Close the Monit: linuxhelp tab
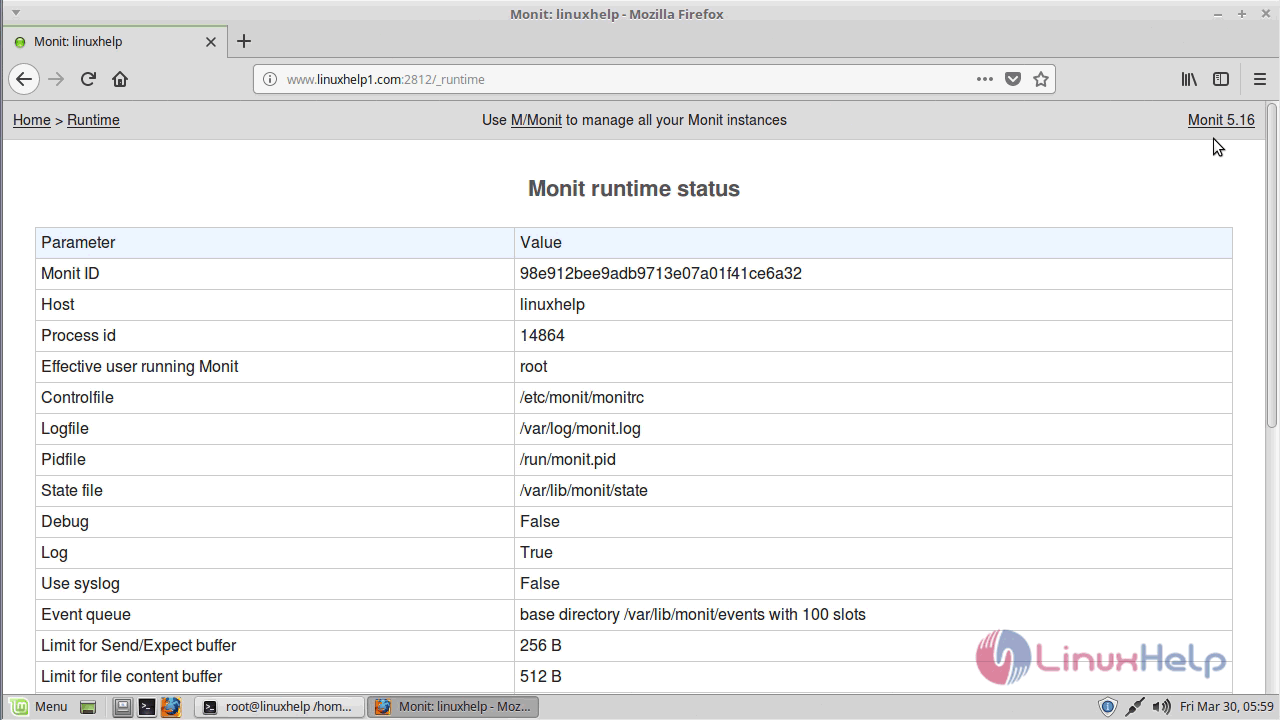Viewport: 1280px width, 720px height. click(x=211, y=42)
